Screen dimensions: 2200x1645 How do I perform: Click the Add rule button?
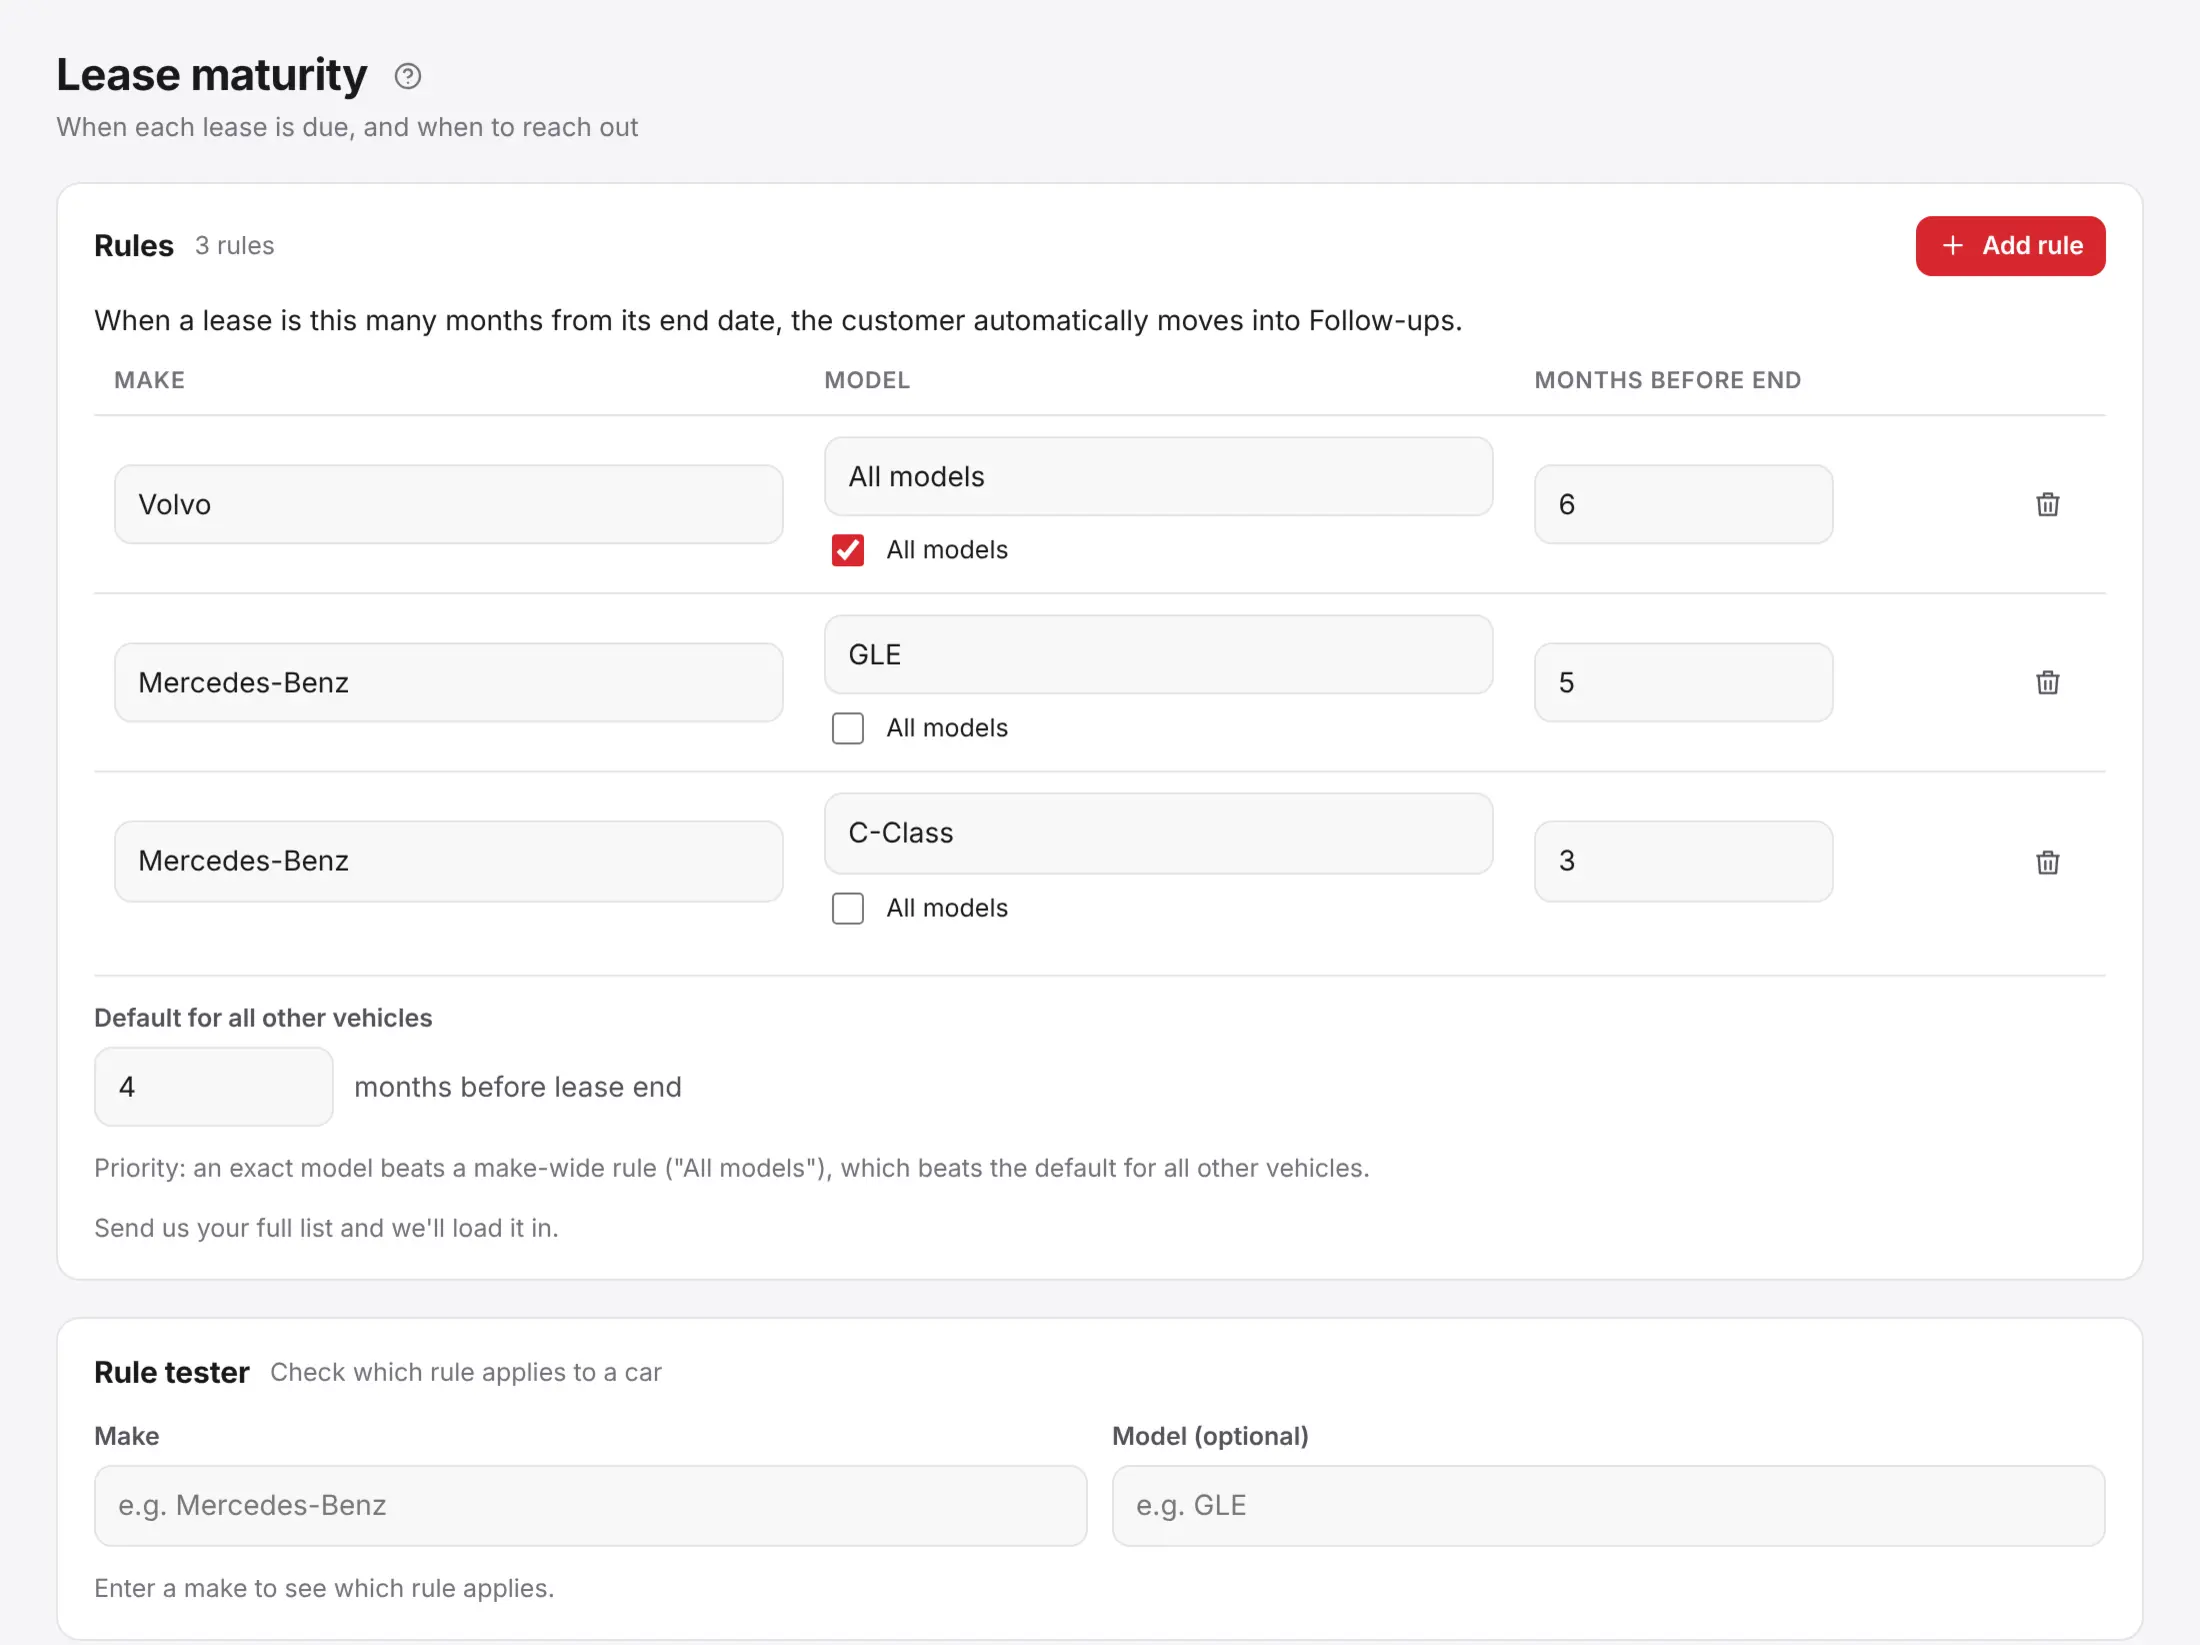click(x=2010, y=246)
